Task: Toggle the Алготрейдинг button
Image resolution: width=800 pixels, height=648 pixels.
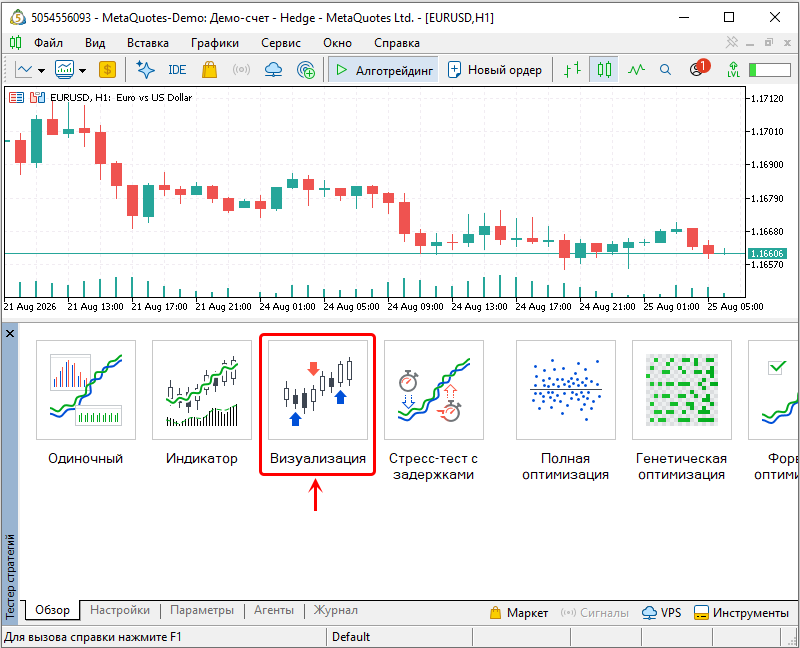Action: coord(383,70)
